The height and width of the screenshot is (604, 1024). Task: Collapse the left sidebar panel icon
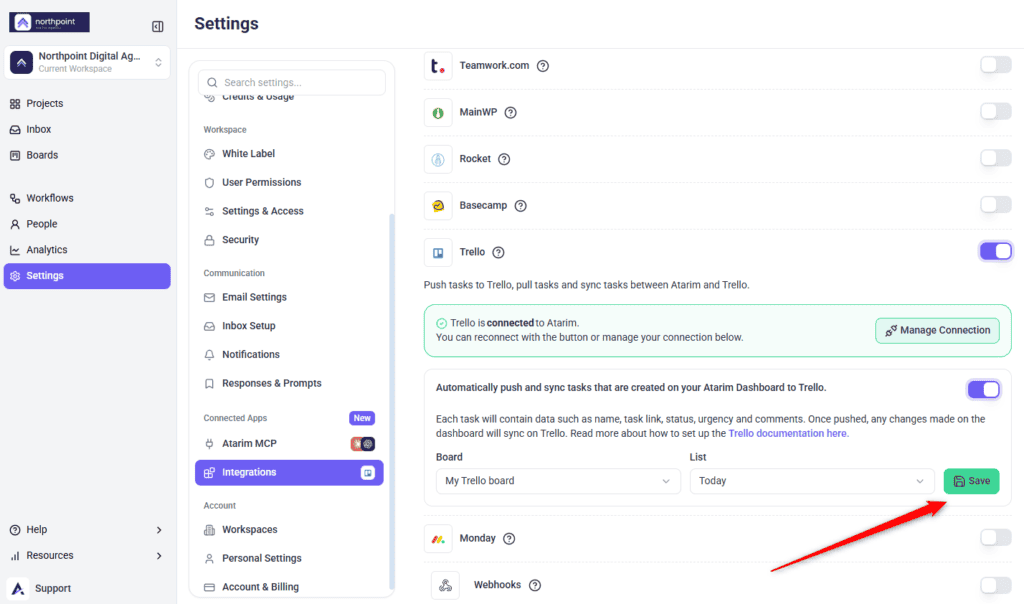(157, 26)
